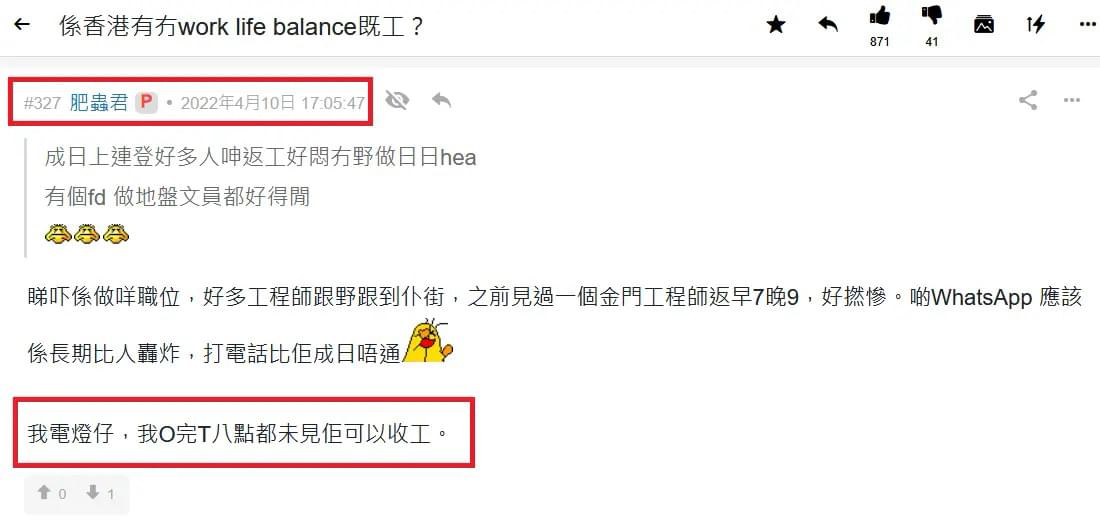Viewport: 1100px width, 525px height.
Task: Share post #327
Action: (1028, 101)
